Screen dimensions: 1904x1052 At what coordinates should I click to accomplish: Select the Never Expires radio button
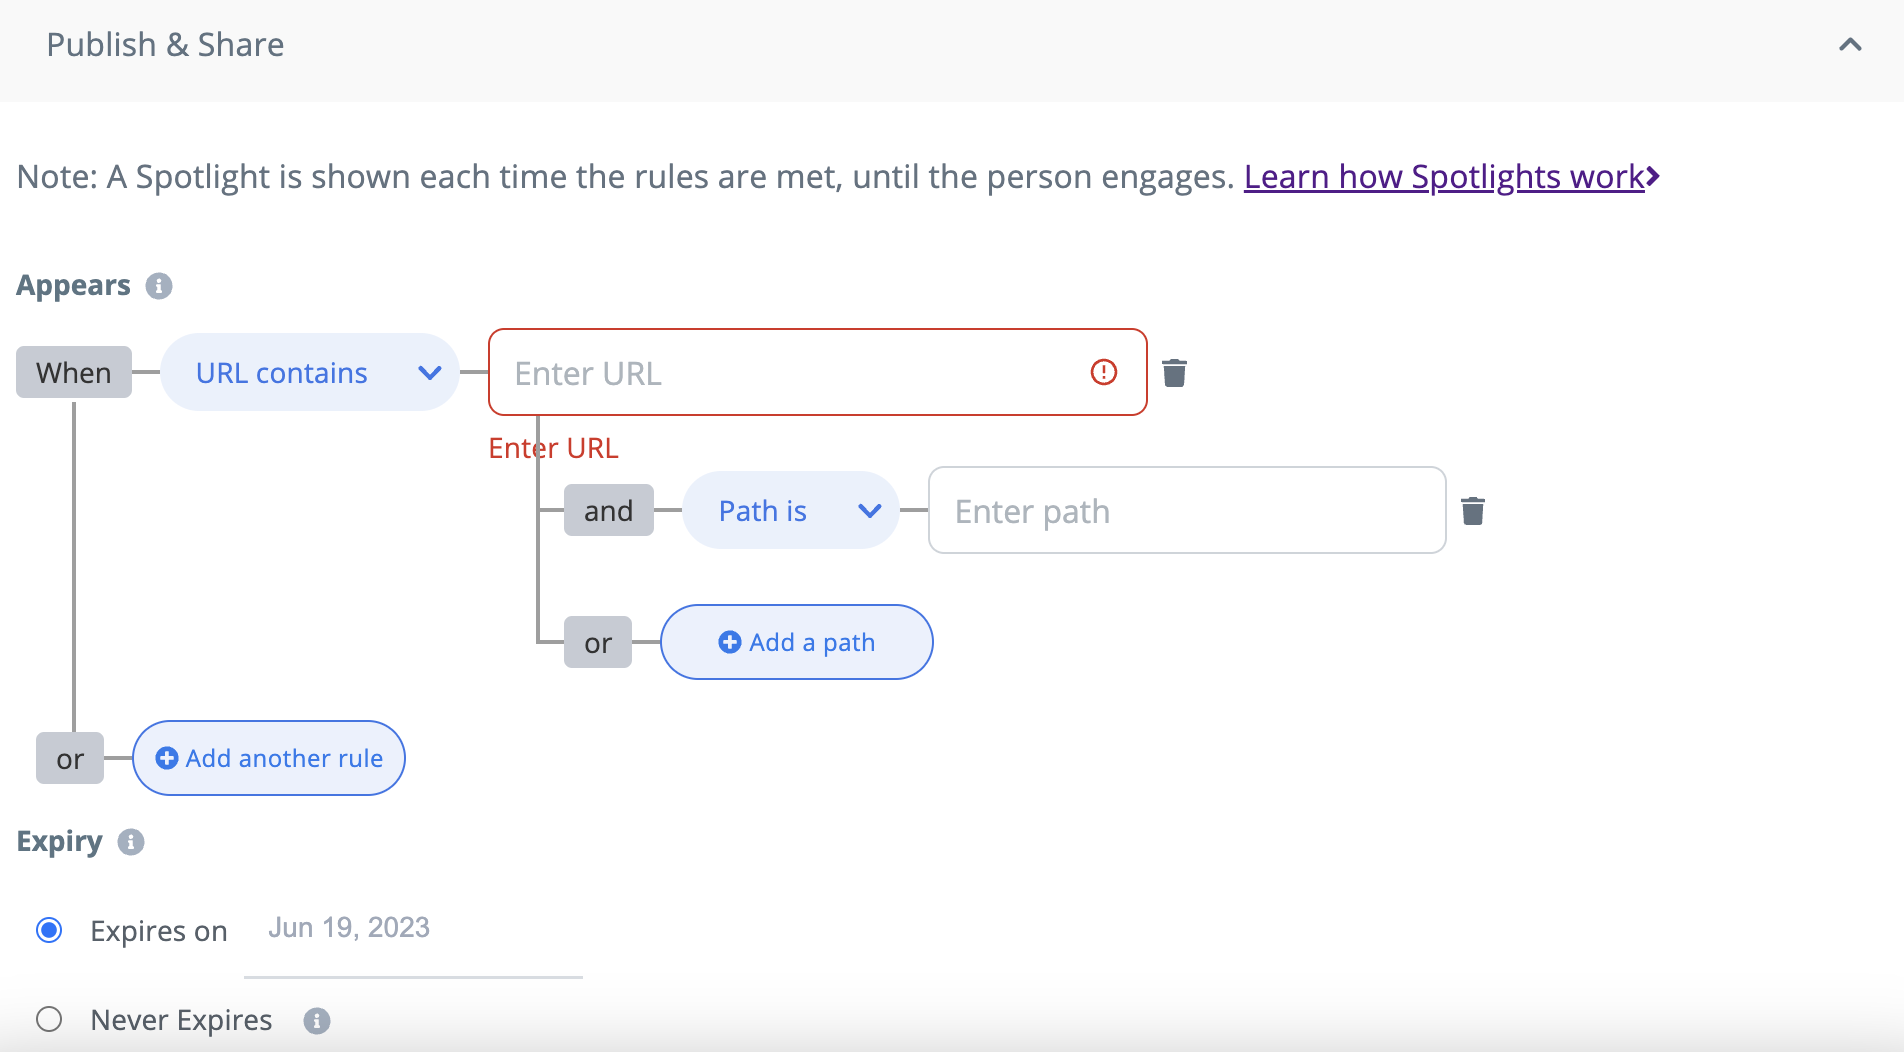(x=49, y=1019)
